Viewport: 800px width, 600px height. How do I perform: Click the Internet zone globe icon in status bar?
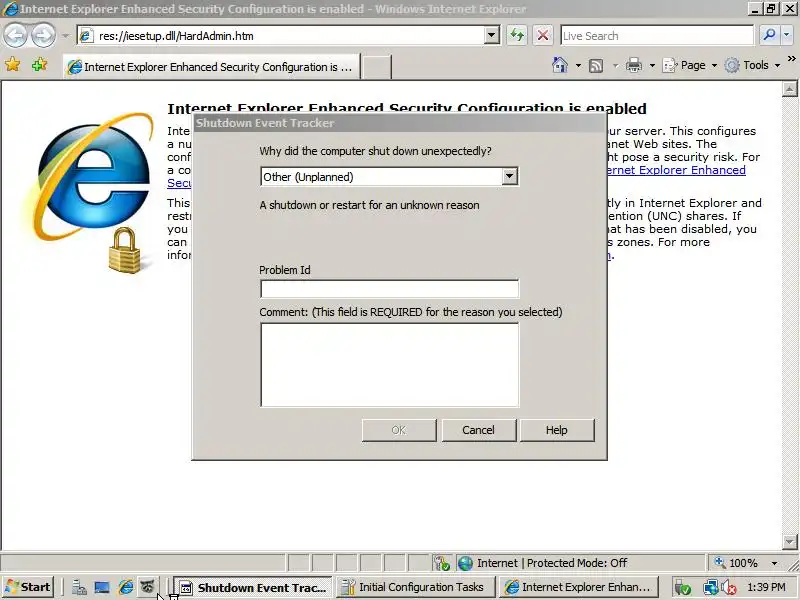coord(465,563)
